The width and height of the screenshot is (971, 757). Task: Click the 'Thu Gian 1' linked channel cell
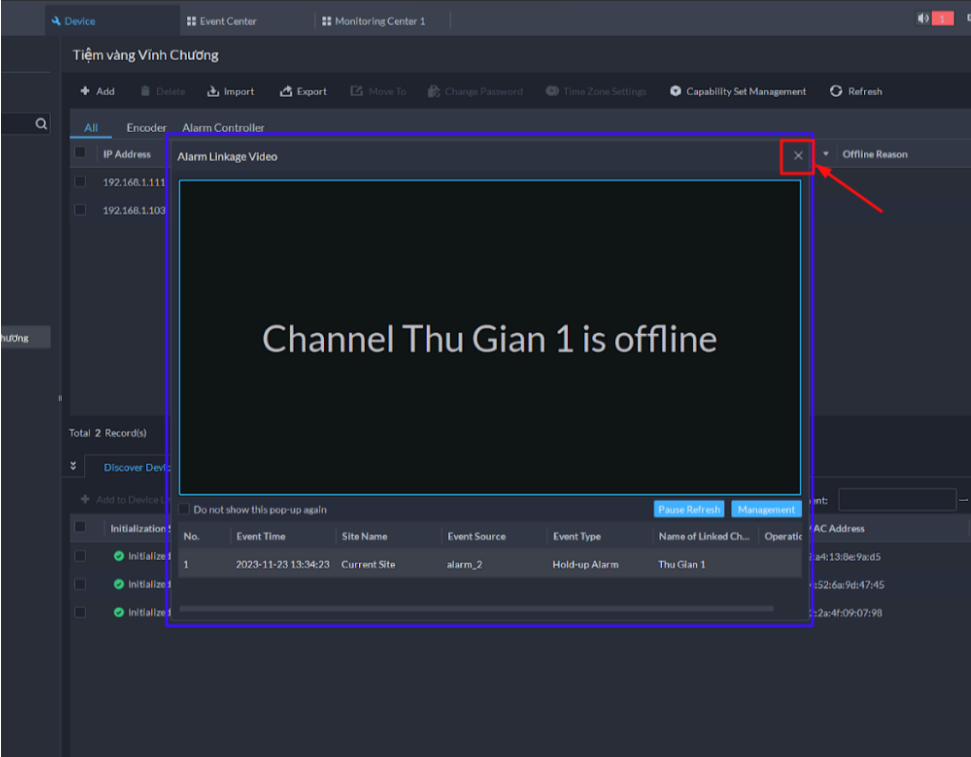(681, 564)
